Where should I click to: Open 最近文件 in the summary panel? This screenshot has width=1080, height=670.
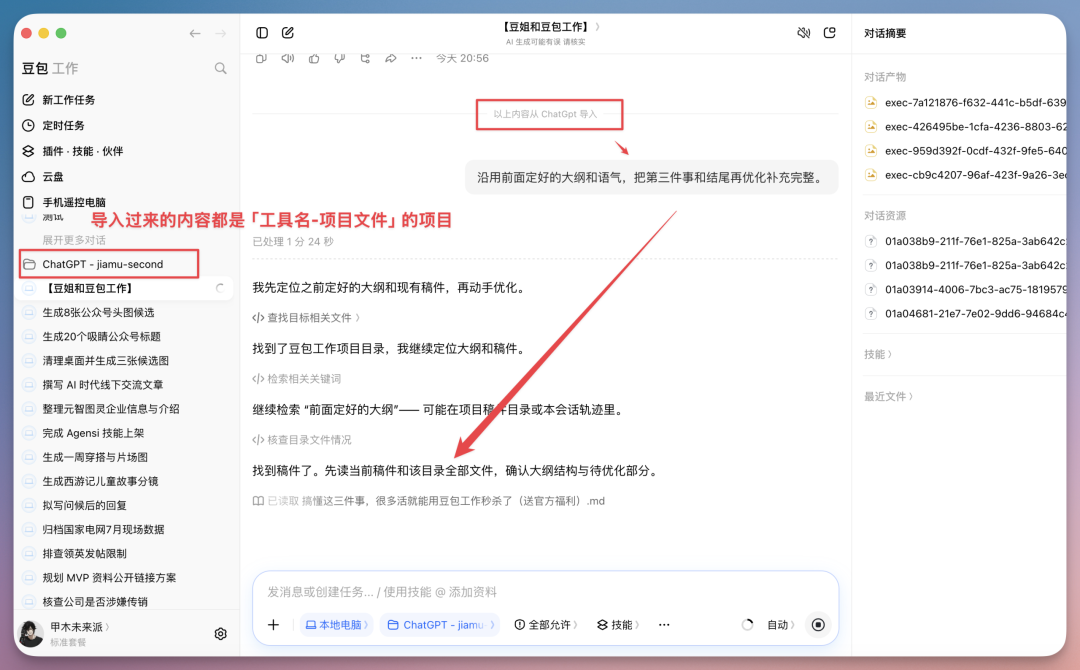pos(889,396)
